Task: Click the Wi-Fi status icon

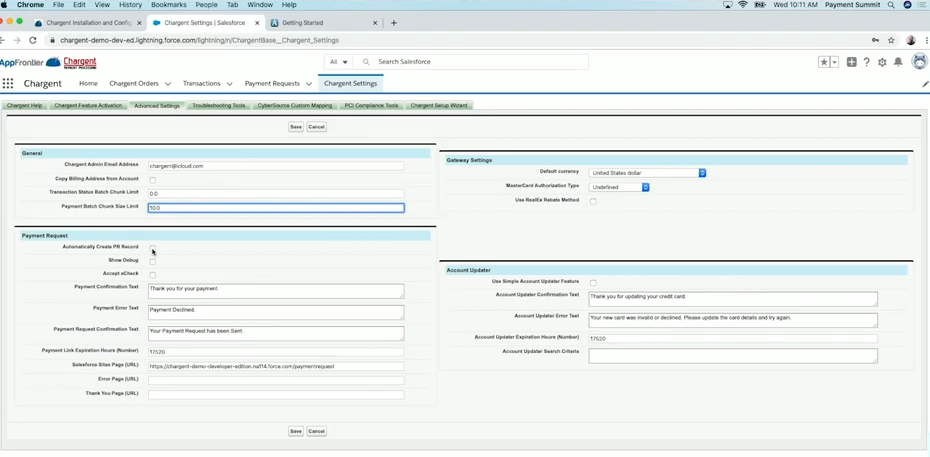Action: coord(743,5)
